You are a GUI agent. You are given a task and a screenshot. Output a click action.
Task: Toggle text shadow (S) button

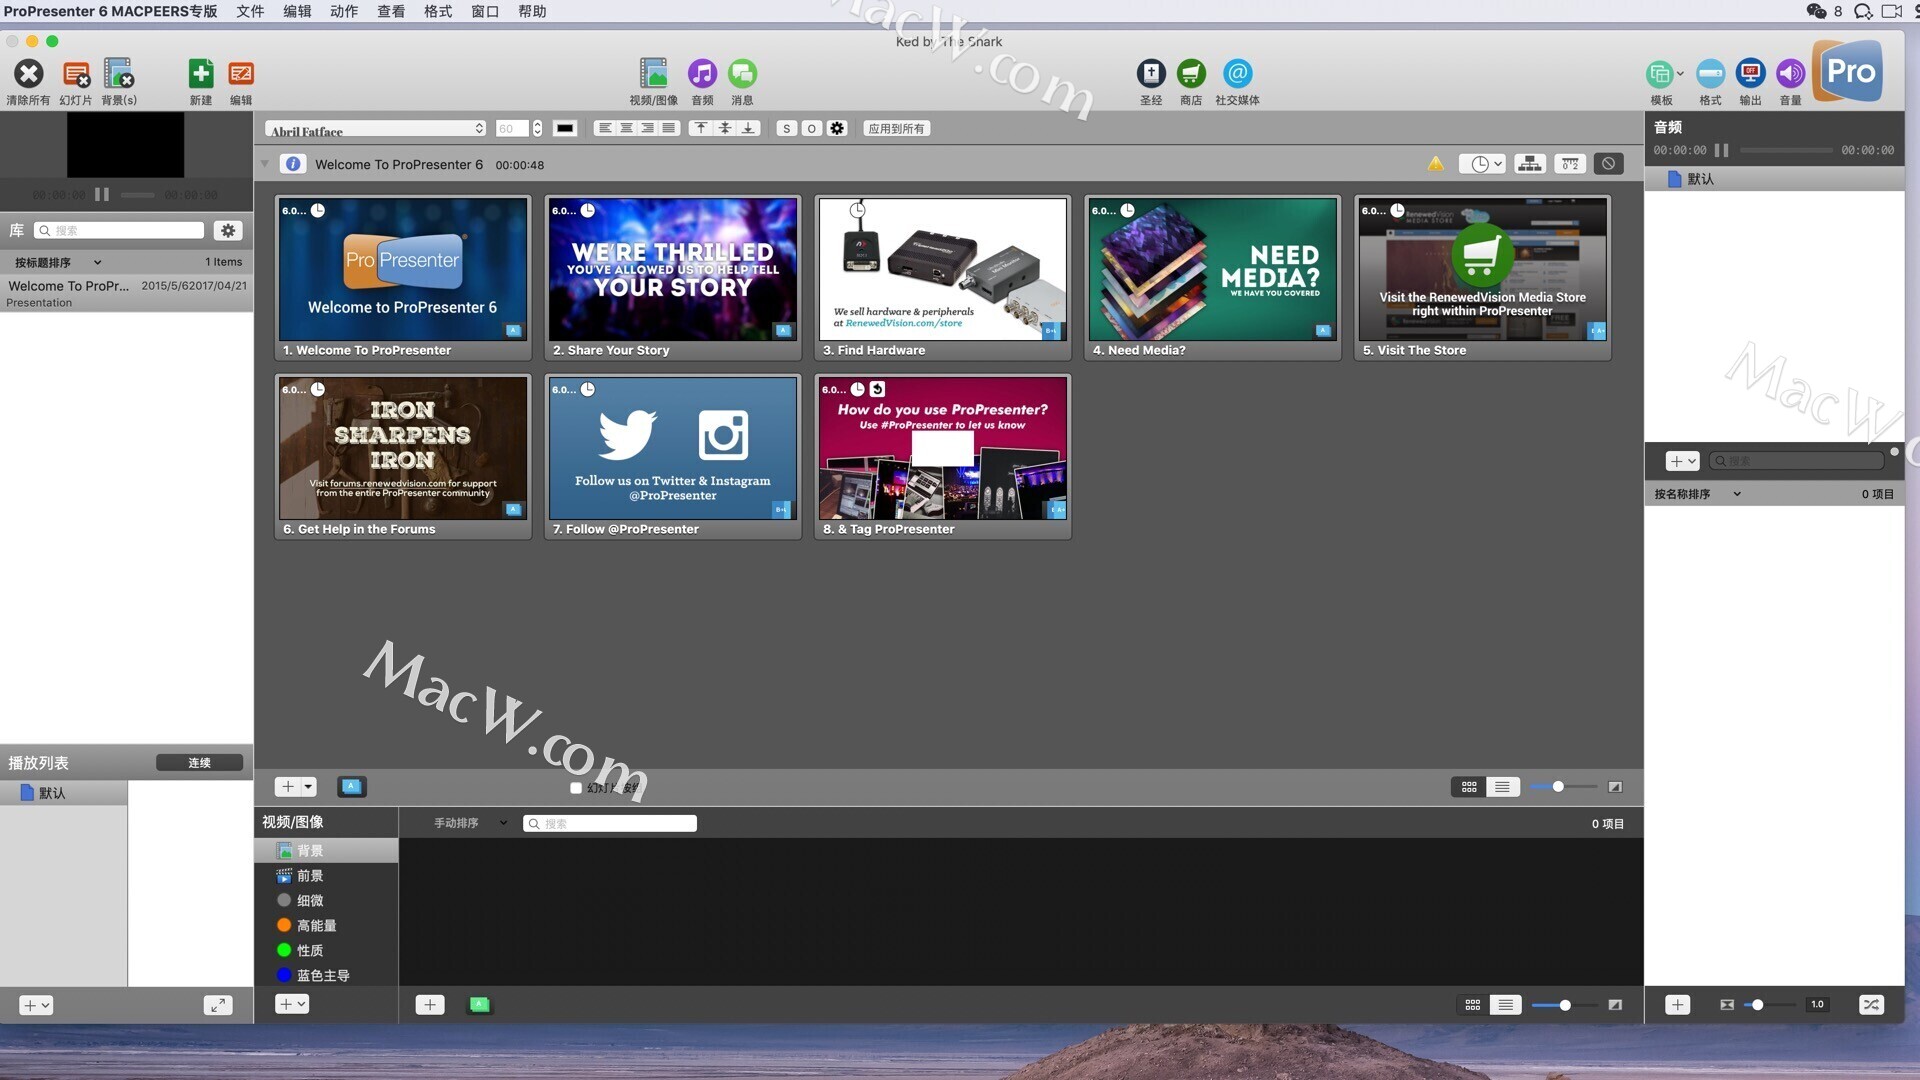787,128
